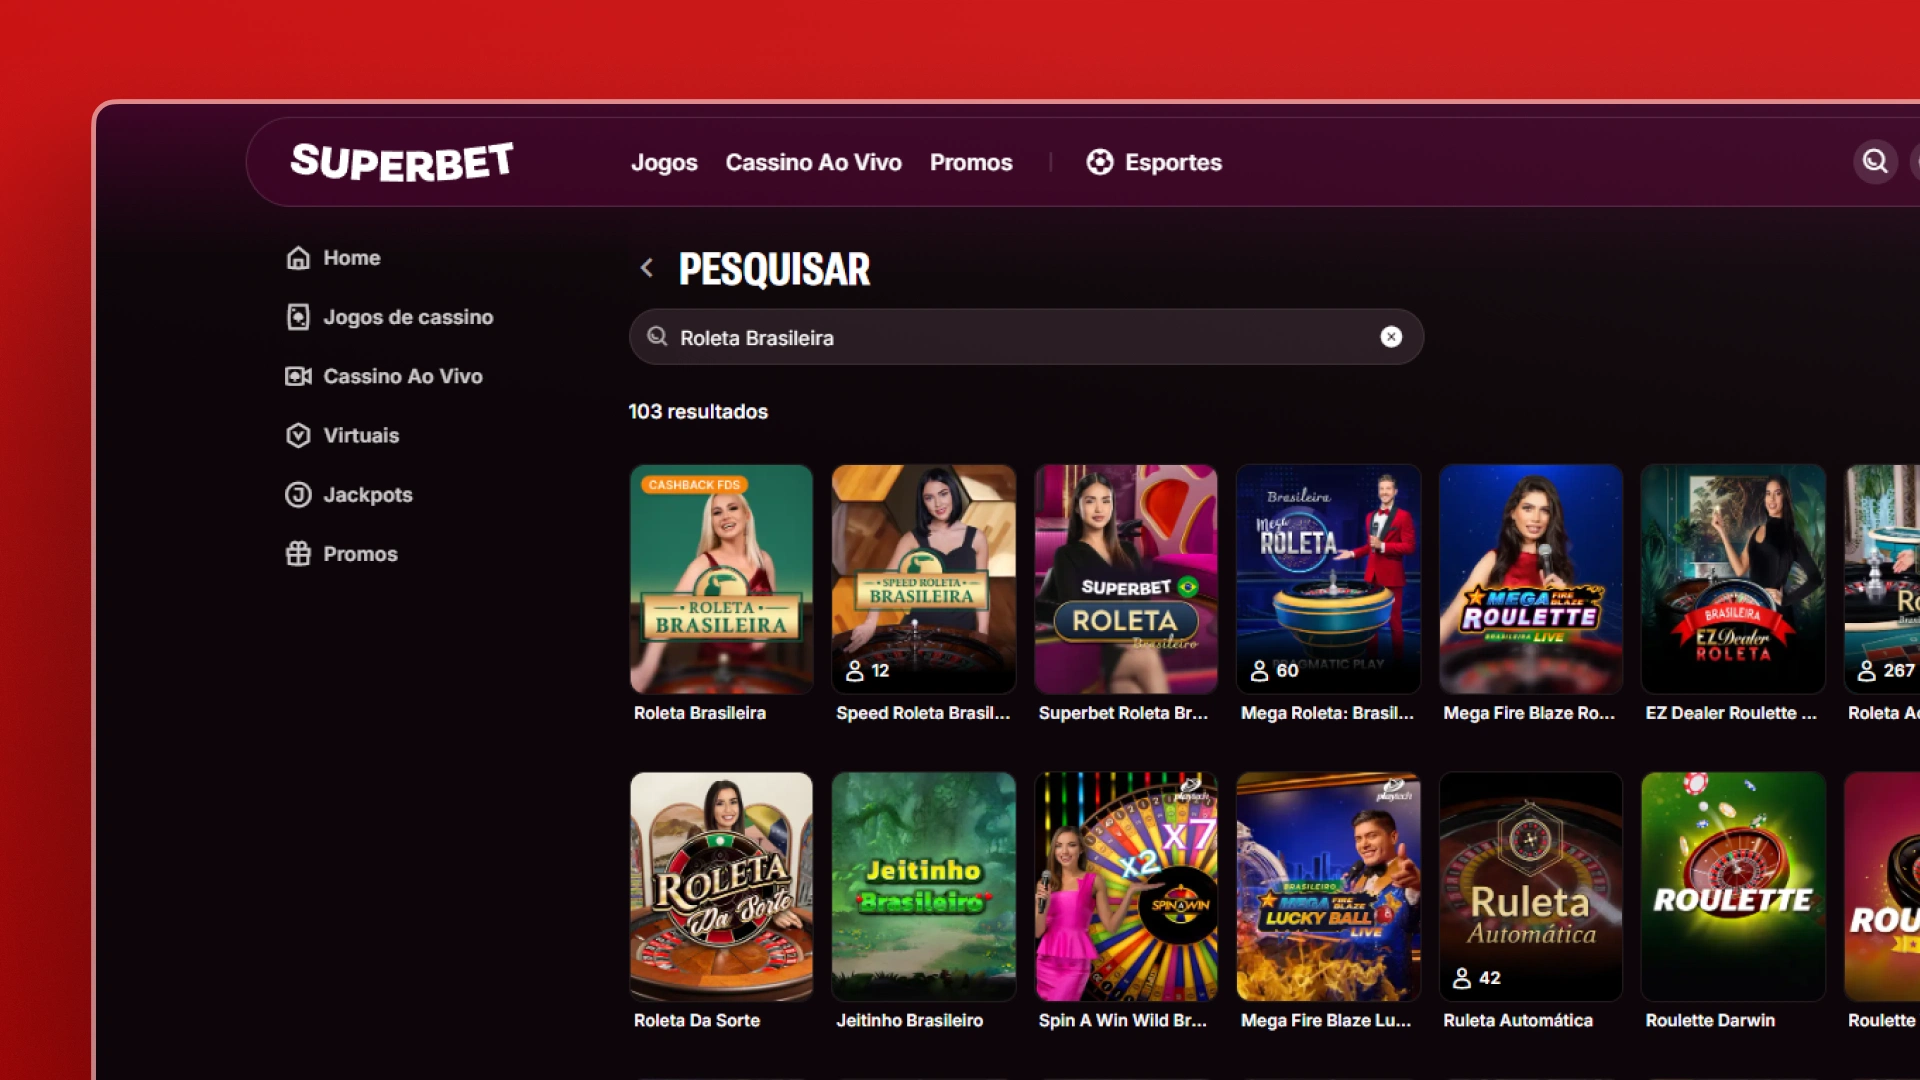Open the search magnifier icon in header
Viewport: 1920px width, 1080px height.
(1875, 161)
